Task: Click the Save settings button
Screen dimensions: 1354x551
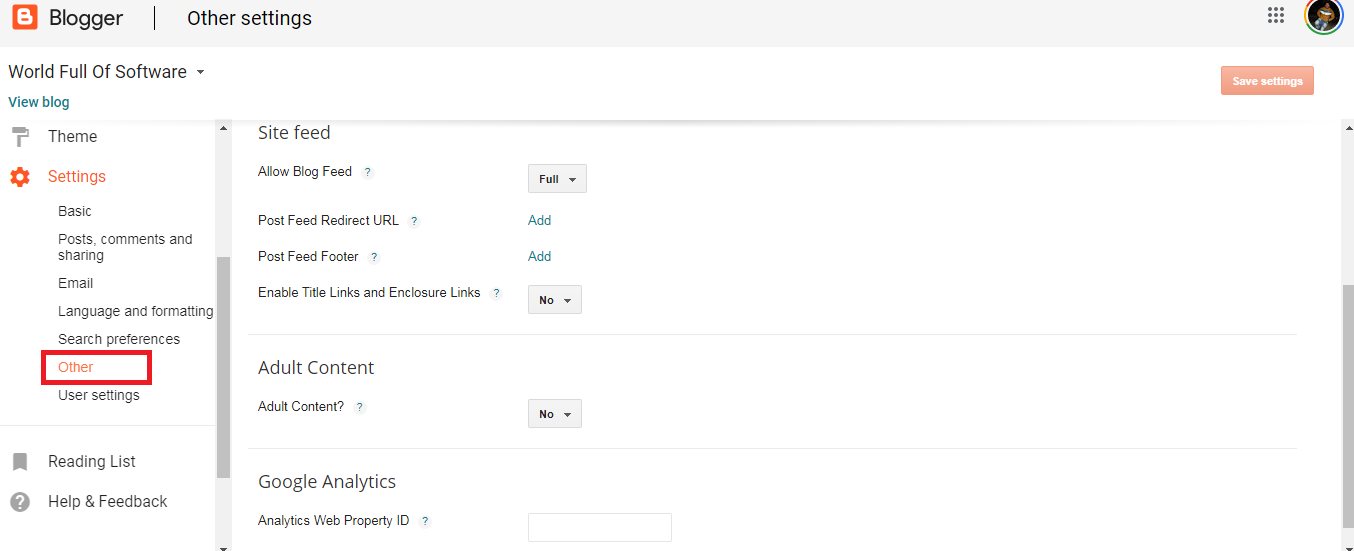Action: point(1267,81)
